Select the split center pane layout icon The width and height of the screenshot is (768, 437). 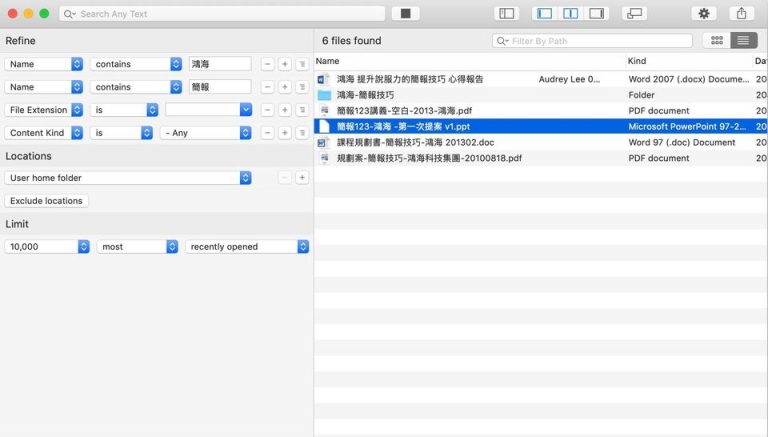(x=571, y=14)
